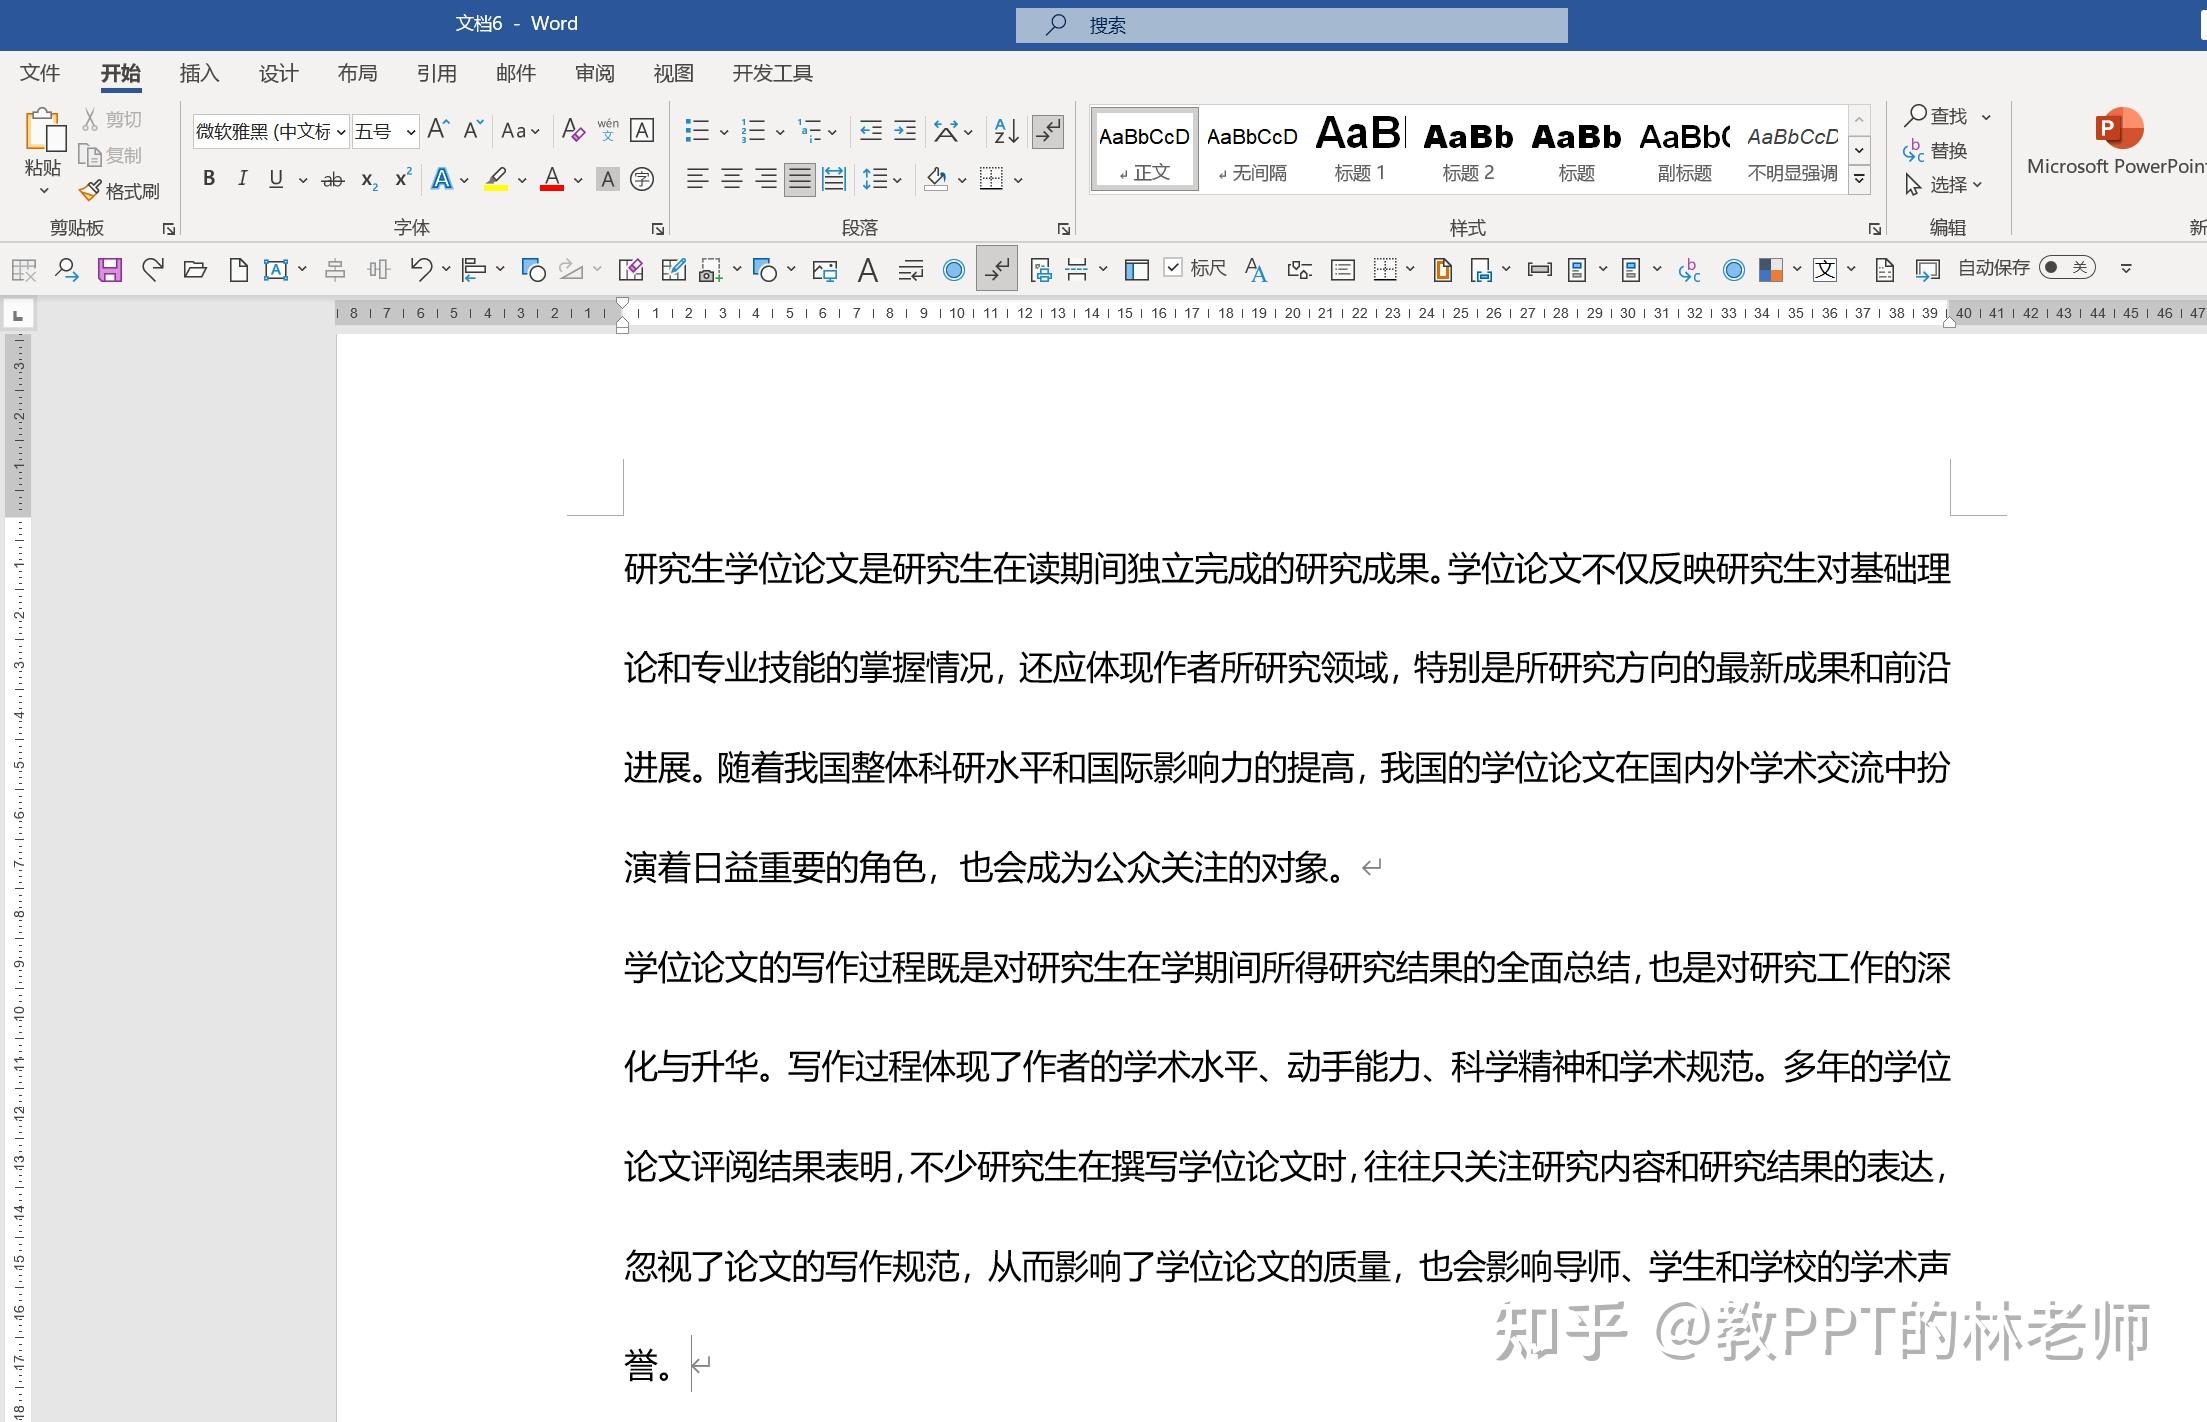This screenshot has height=1422, width=2207.
Task: Switch the 自动保存 autosave toggle
Action: pyautogui.click(x=2066, y=267)
